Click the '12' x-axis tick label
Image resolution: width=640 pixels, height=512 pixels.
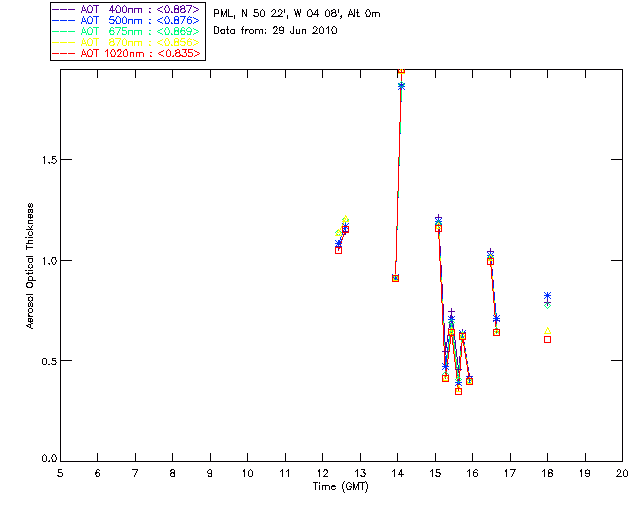coord(322,473)
